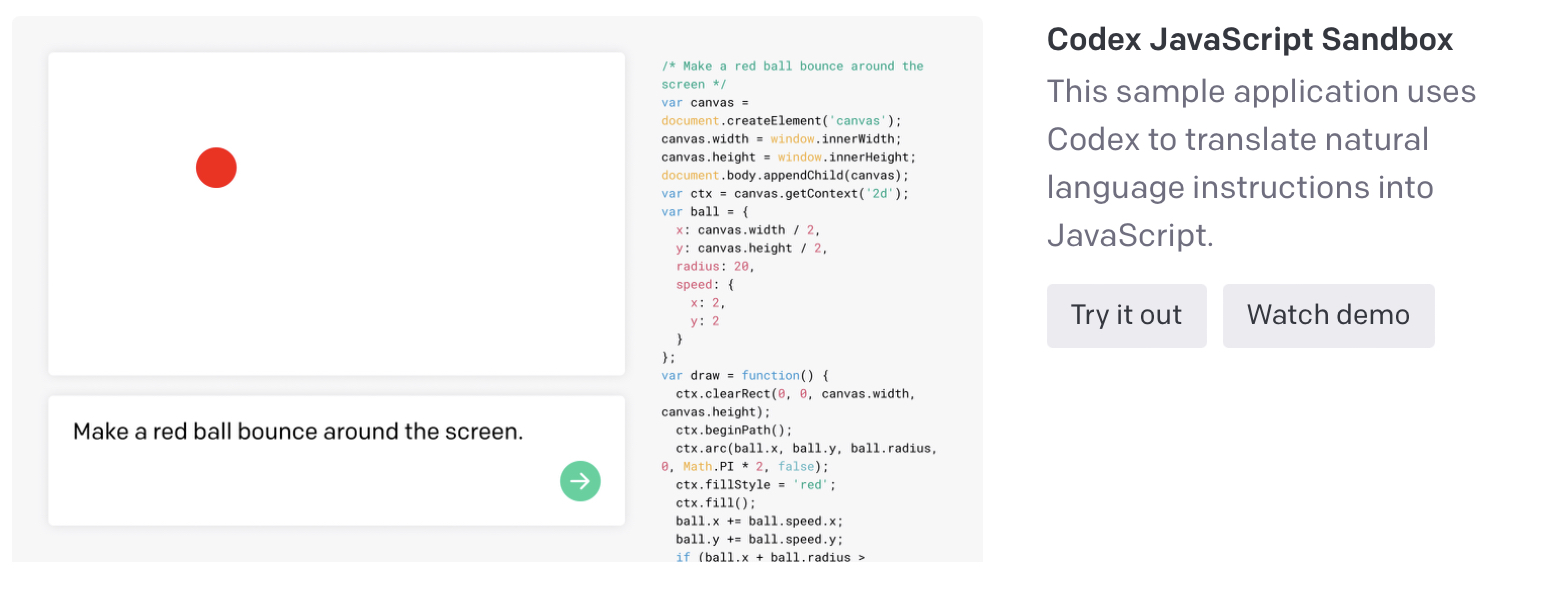Click code line "y: canvas.height / 2,"
Viewport: 1544px width, 596px height.
752,248
